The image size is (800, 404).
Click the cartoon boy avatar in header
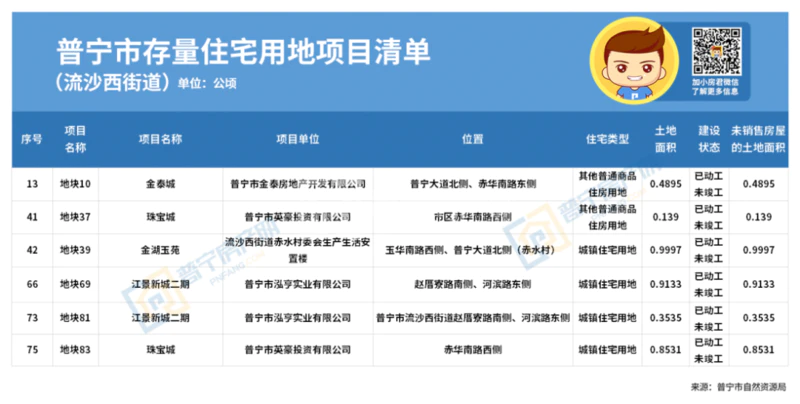pos(634,62)
